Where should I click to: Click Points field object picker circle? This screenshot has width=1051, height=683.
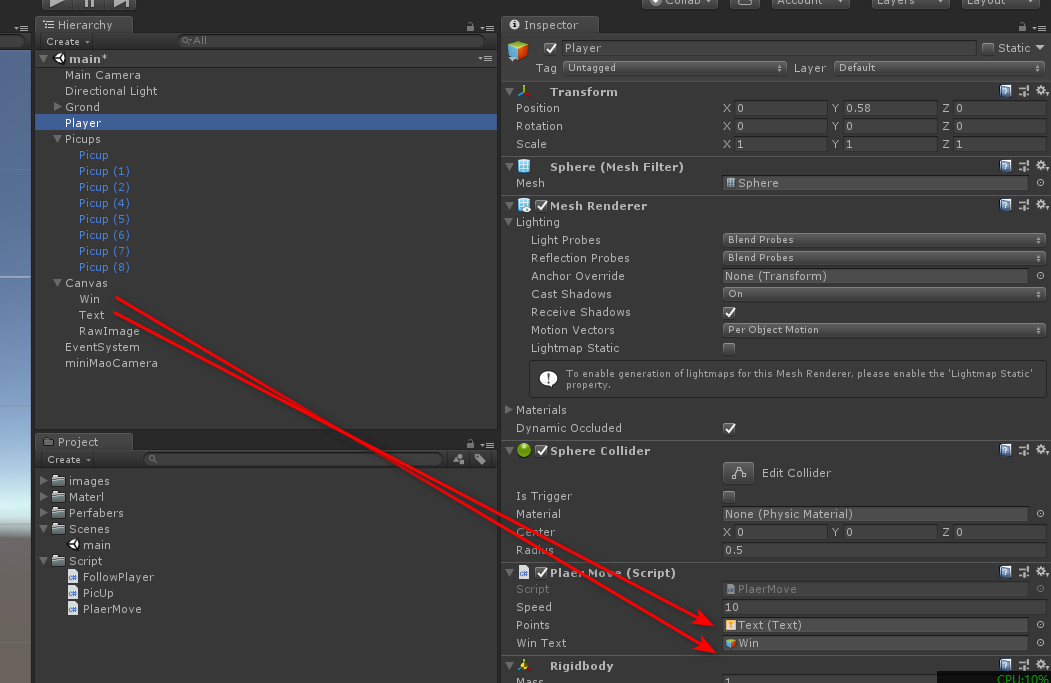pyautogui.click(x=1040, y=624)
